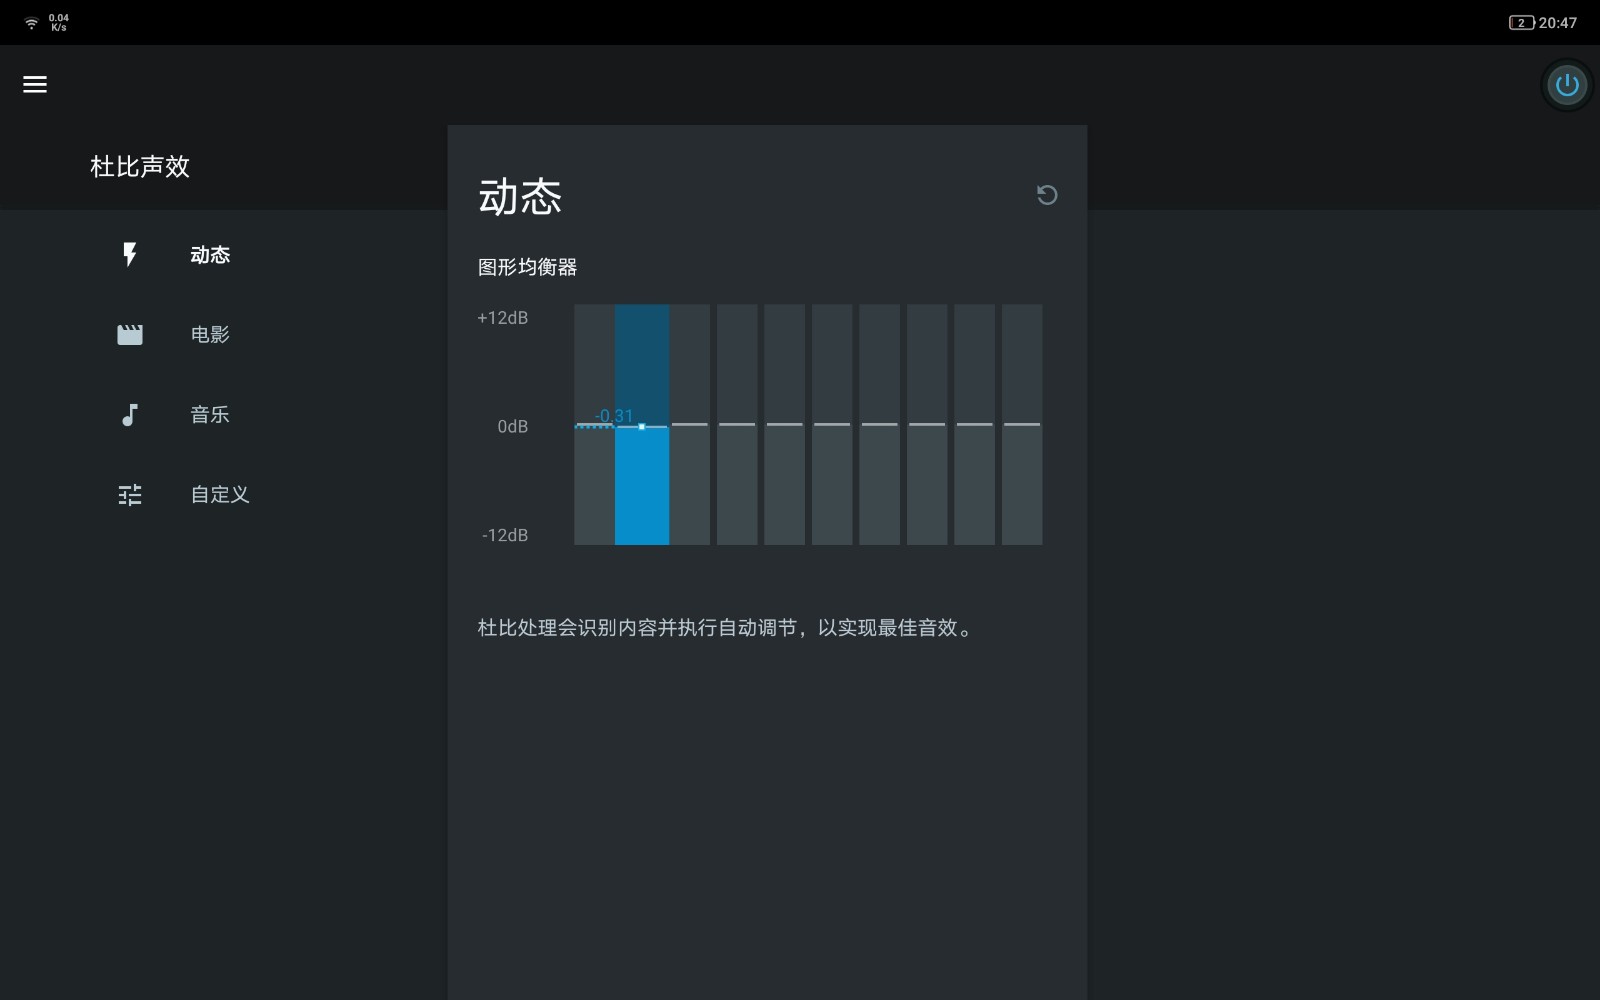The height and width of the screenshot is (1000, 1600).
Task: Toggle the Dolby power button
Action: (1567, 85)
